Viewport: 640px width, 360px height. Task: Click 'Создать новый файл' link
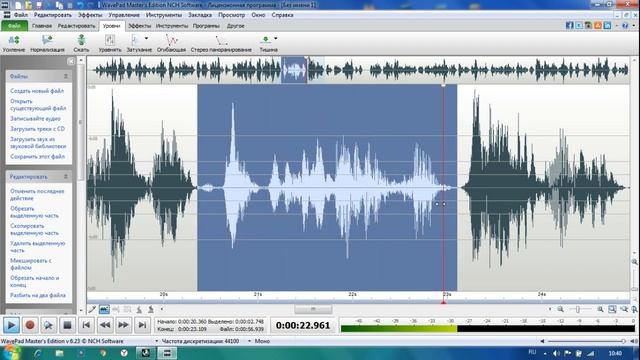point(37,91)
